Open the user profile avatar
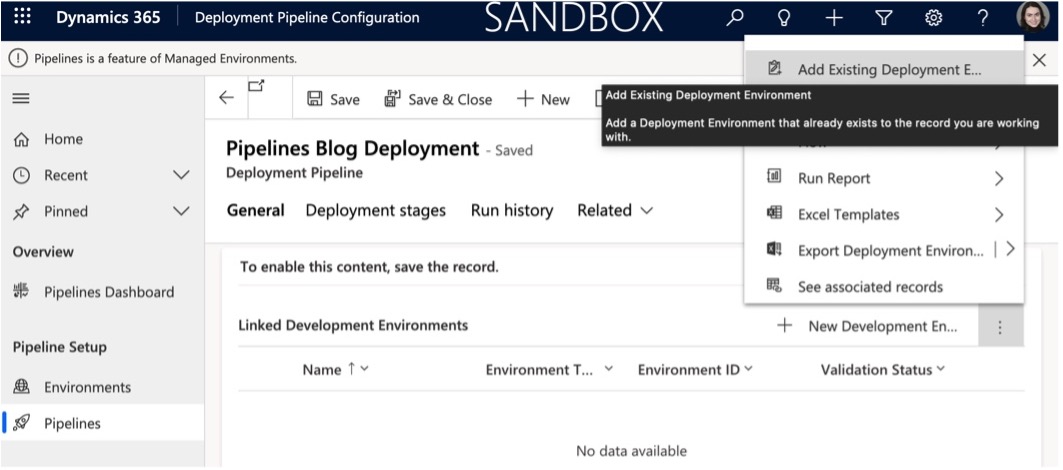The width and height of the screenshot is (1063, 470). (x=1032, y=18)
